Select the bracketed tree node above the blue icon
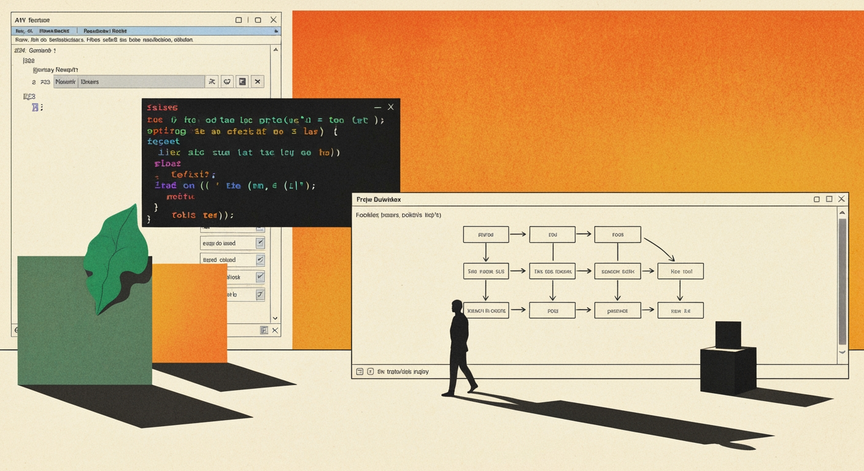This screenshot has height=471, width=864. click(x=29, y=96)
